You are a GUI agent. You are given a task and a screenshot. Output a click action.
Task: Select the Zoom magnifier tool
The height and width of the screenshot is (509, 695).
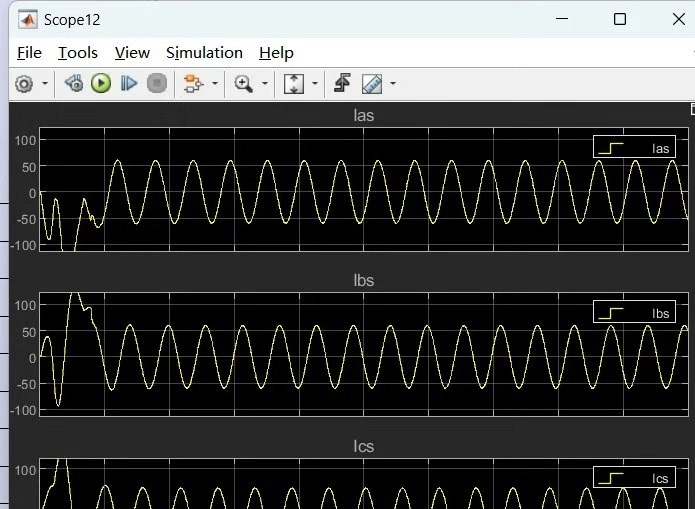point(243,83)
